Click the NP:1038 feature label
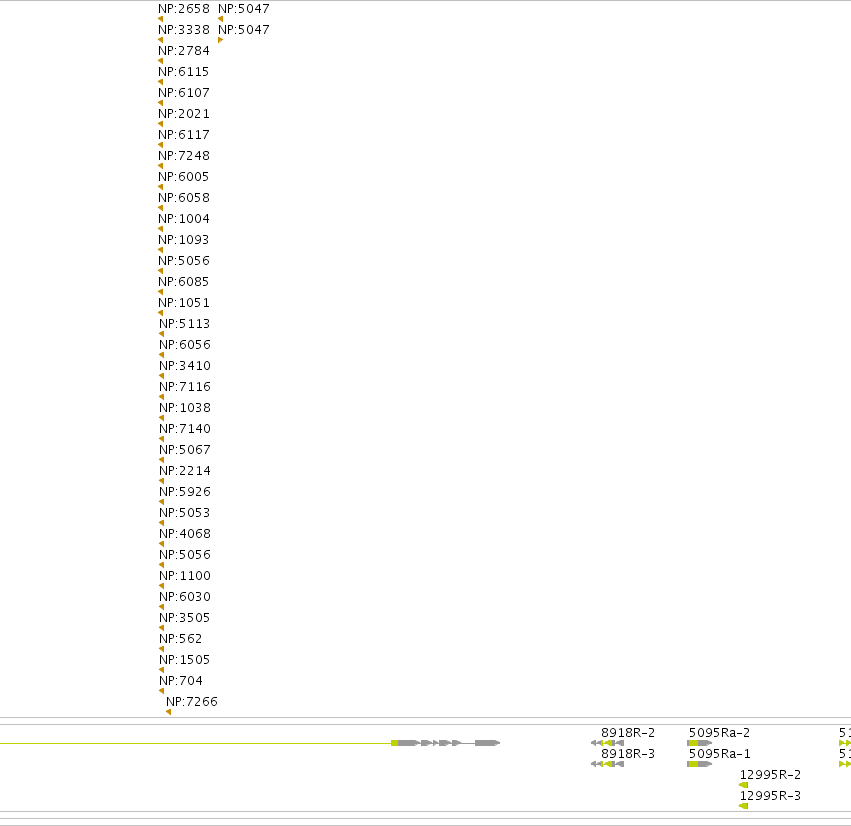Viewport: 851px width, 826px height. tap(185, 408)
